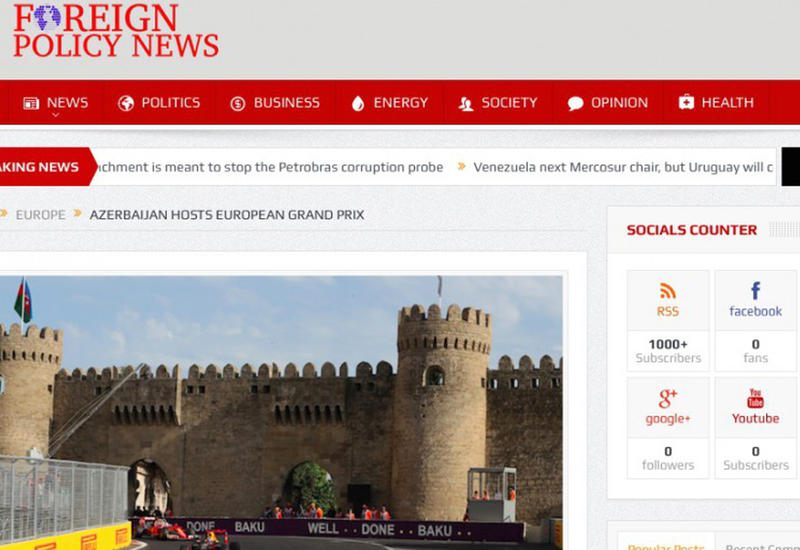Click the globe icon next to POLITICS

click(126, 103)
